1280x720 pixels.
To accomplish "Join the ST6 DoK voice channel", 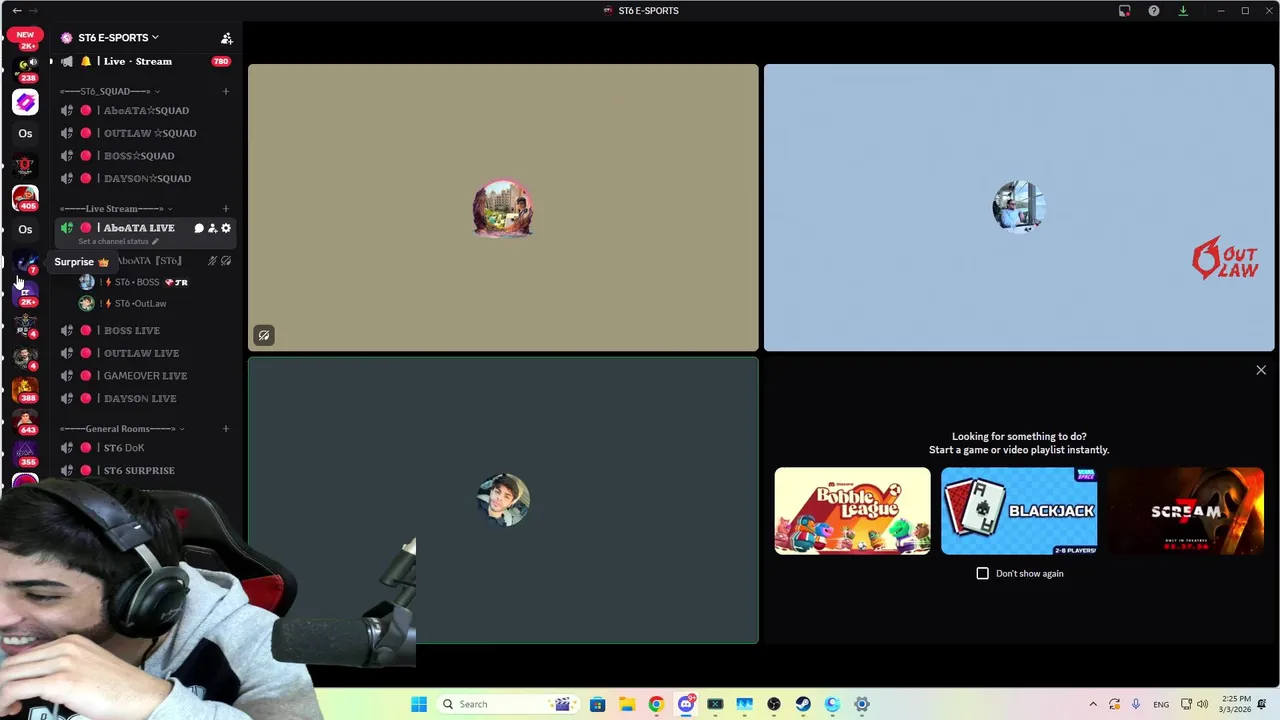I will (145, 448).
